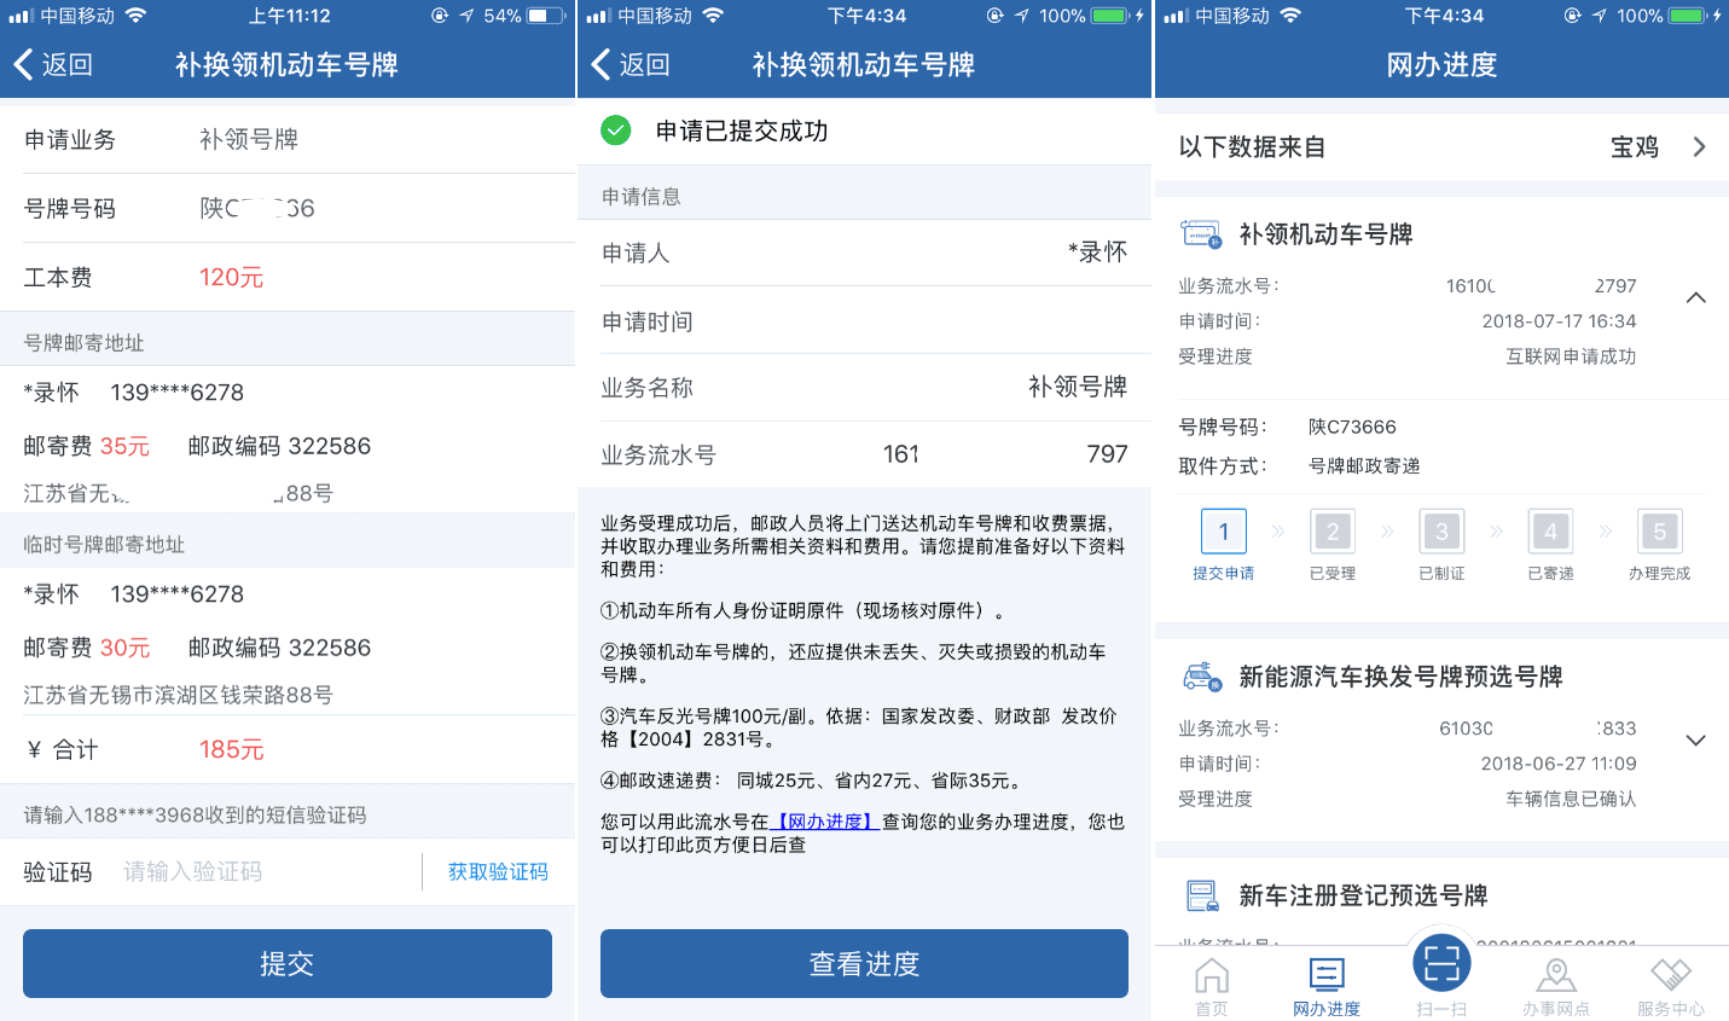Expand the 新能源汽车换发号牌预选号牌 record

click(x=1696, y=741)
